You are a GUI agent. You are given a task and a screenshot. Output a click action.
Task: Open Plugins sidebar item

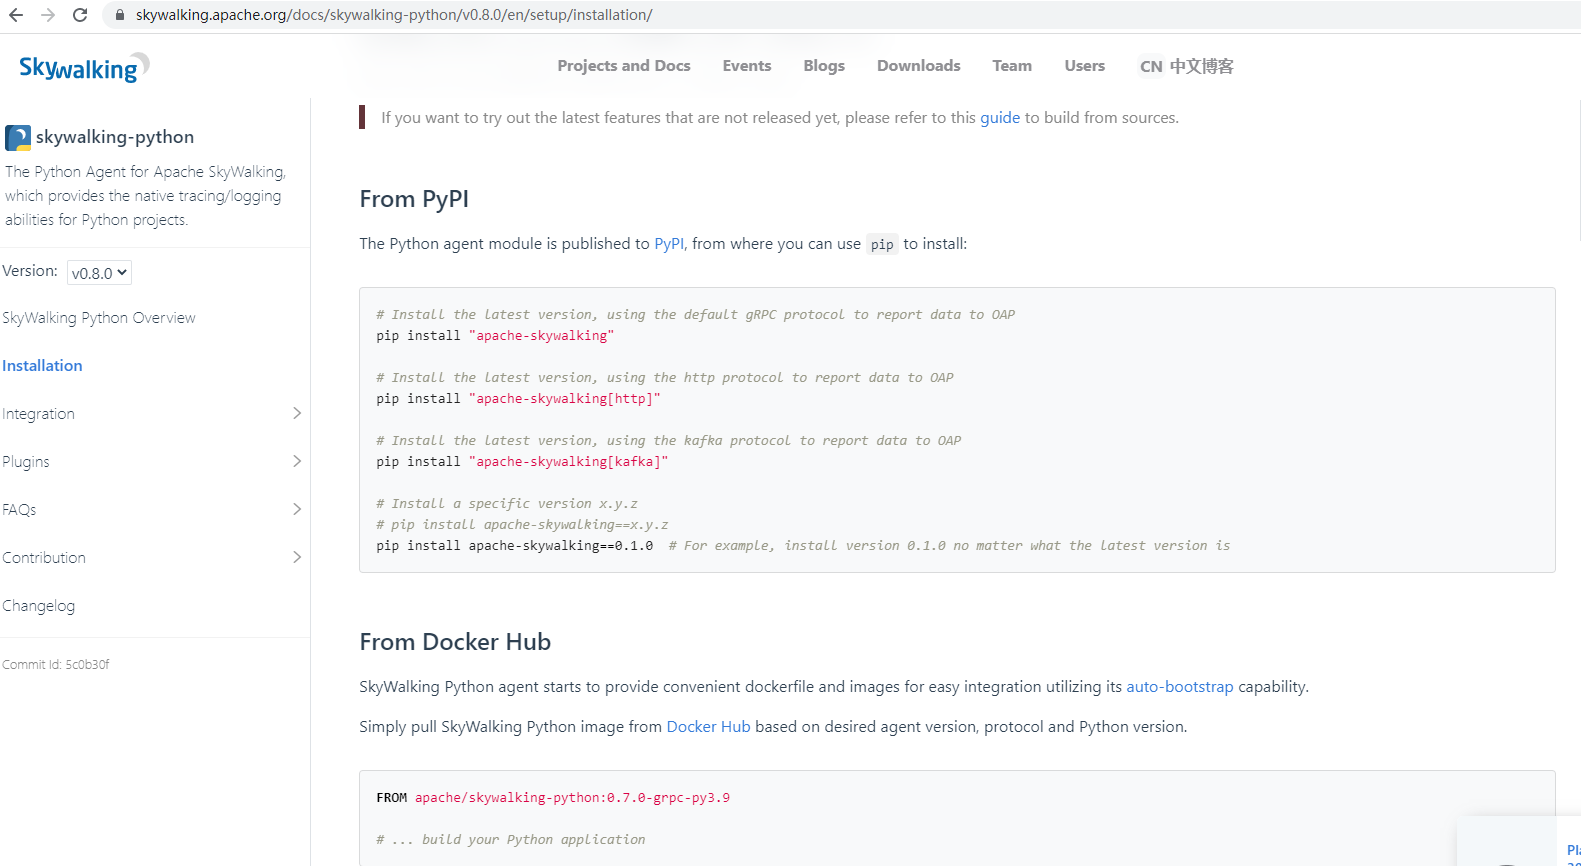[x=26, y=462]
